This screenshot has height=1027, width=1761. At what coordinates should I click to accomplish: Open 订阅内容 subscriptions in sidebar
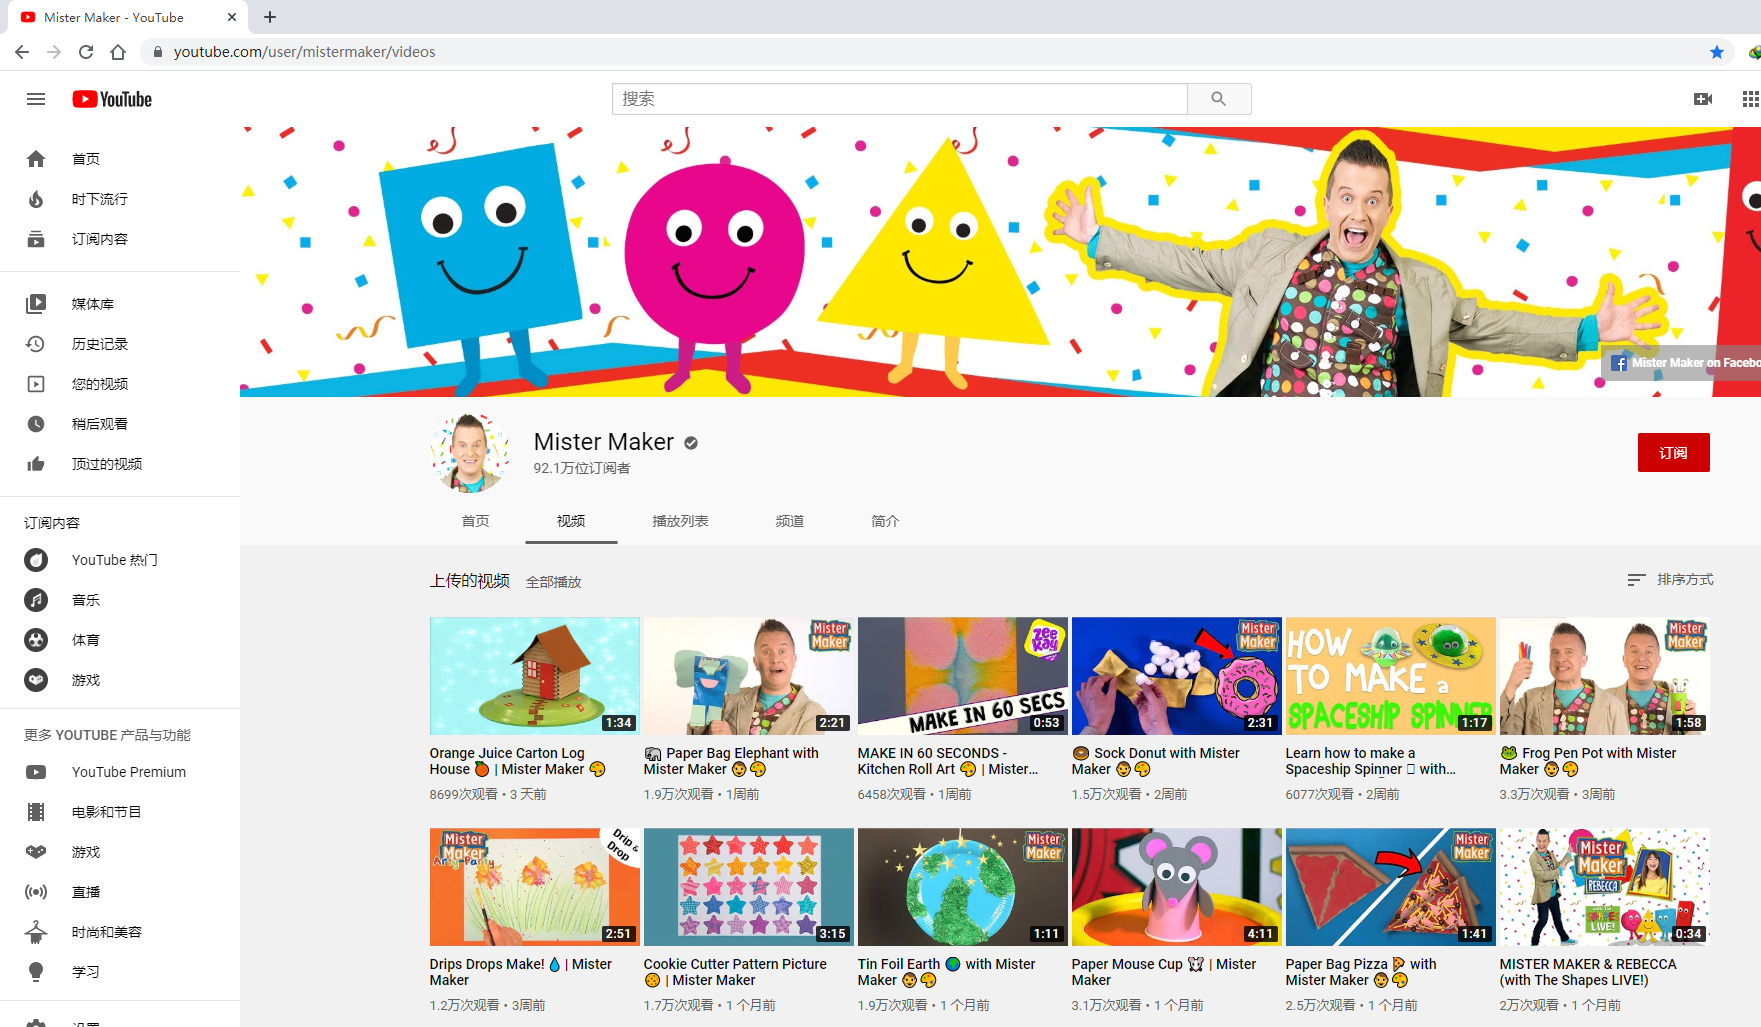click(x=120, y=239)
